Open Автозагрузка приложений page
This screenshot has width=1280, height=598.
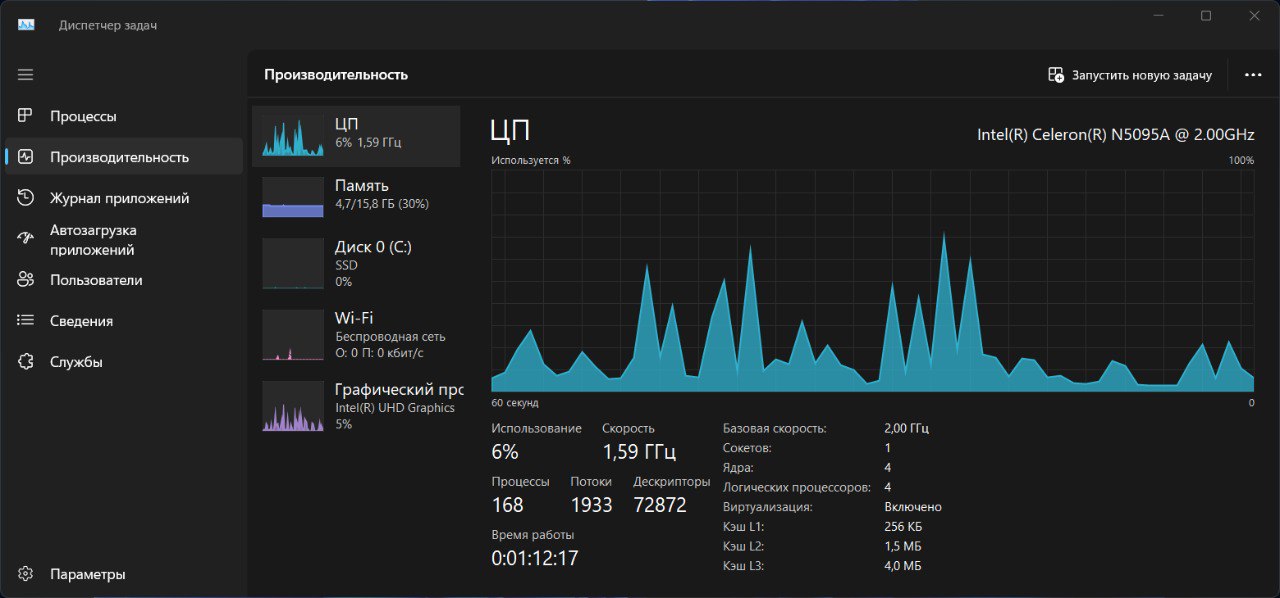[x=124, y=239]
